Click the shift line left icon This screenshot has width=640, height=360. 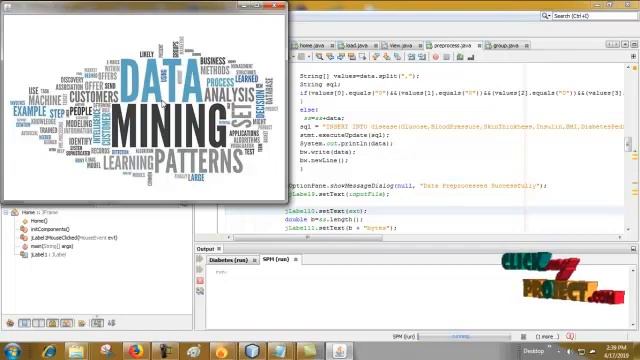411,57
